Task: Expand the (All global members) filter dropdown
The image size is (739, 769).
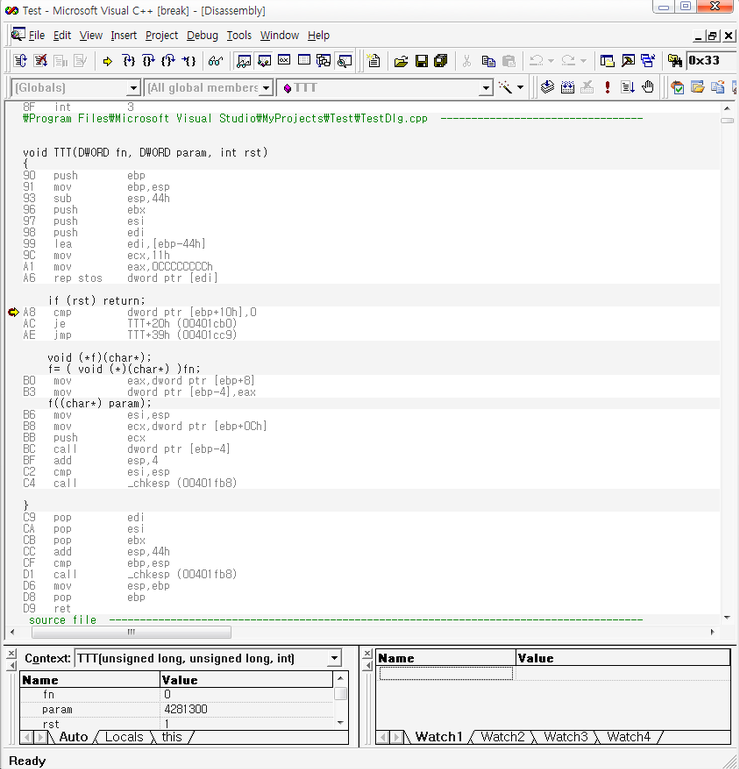Action: pyautogui.click(x=266, y=88)
